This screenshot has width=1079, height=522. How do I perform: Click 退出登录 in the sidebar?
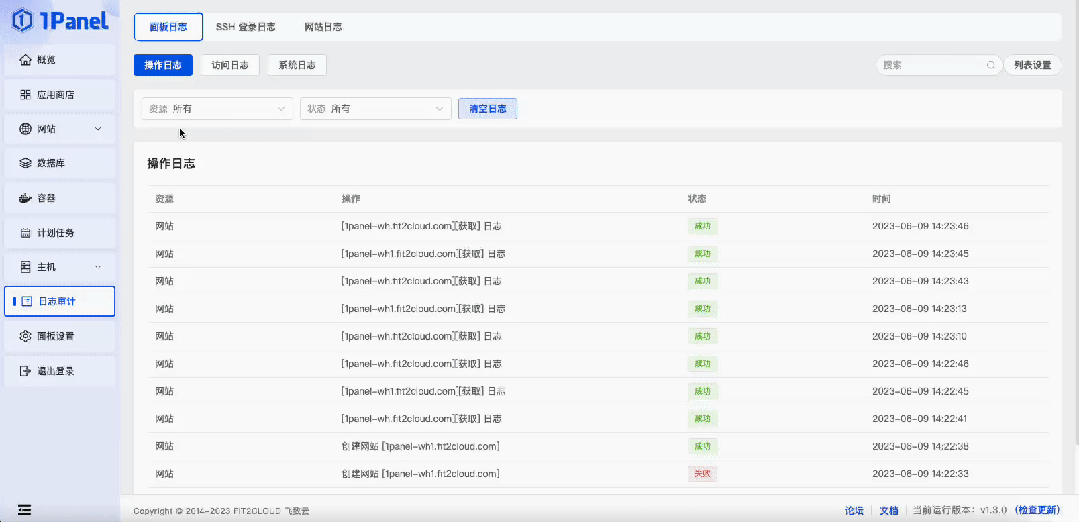tap(59, 371)
